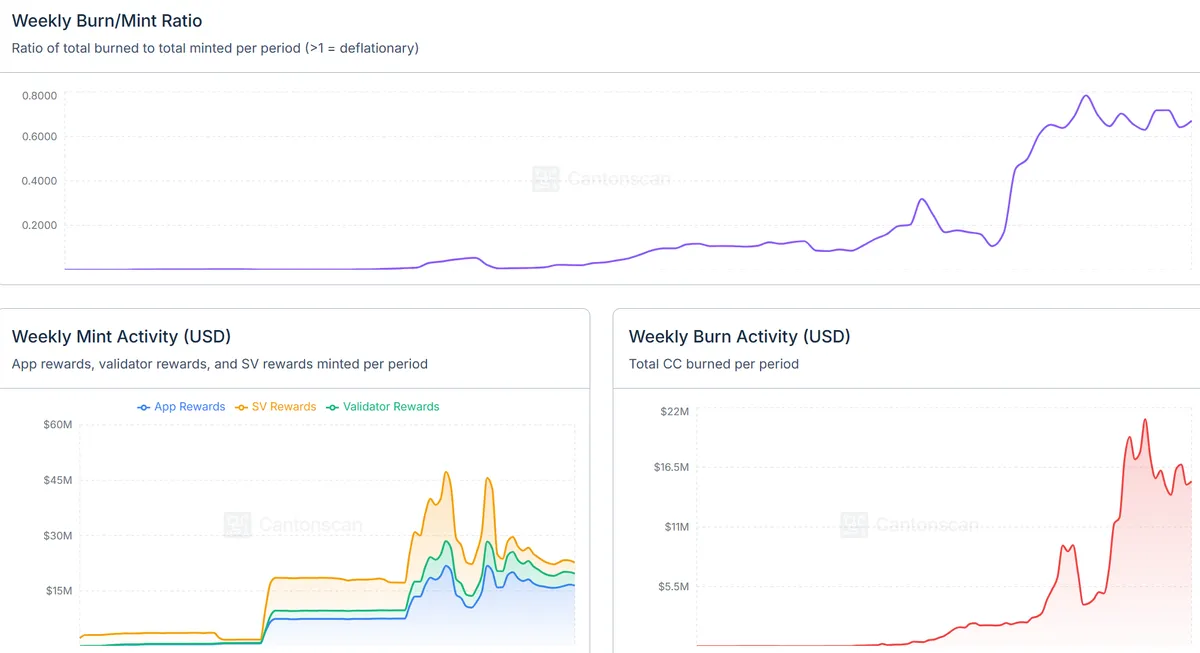Toggle the SV Rewards legend series
Screen dimensions: 1200x653
pyautogui.click(x=275, y=407)
